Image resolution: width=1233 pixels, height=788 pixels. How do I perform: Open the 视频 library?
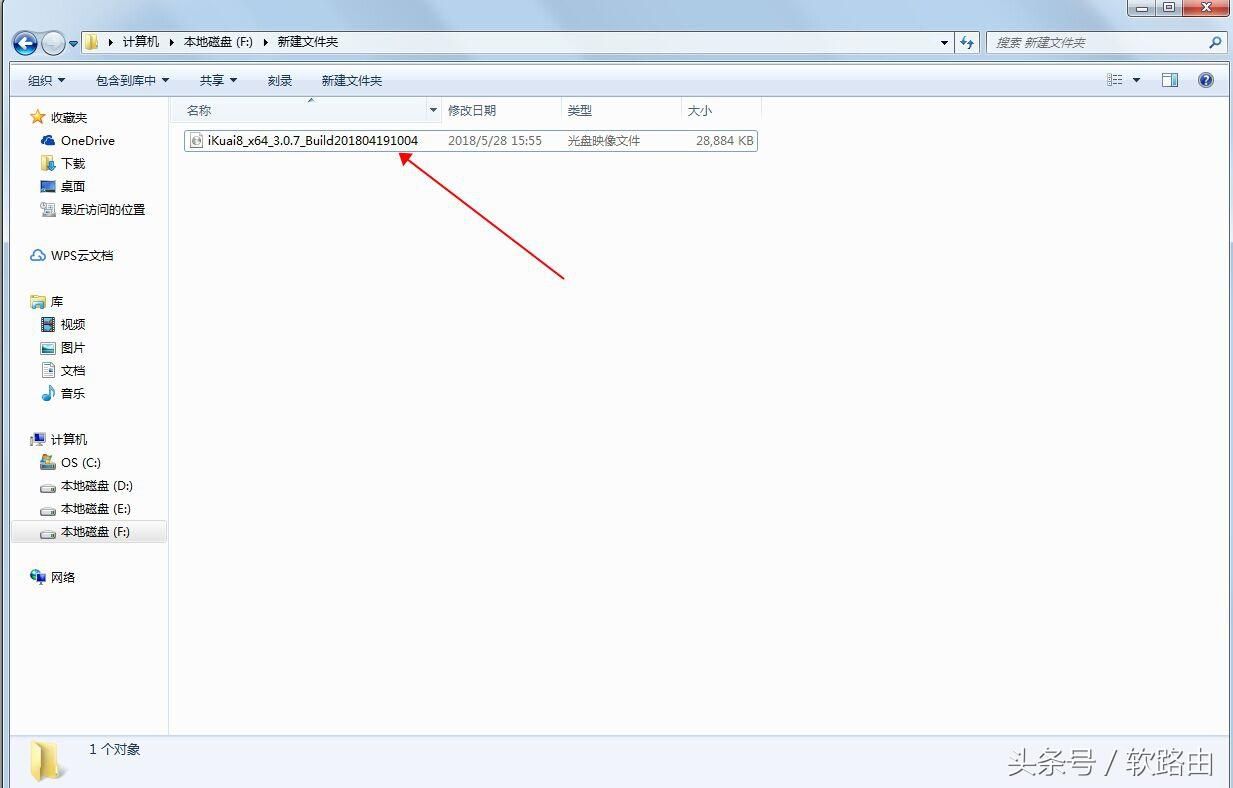point(73,325)
